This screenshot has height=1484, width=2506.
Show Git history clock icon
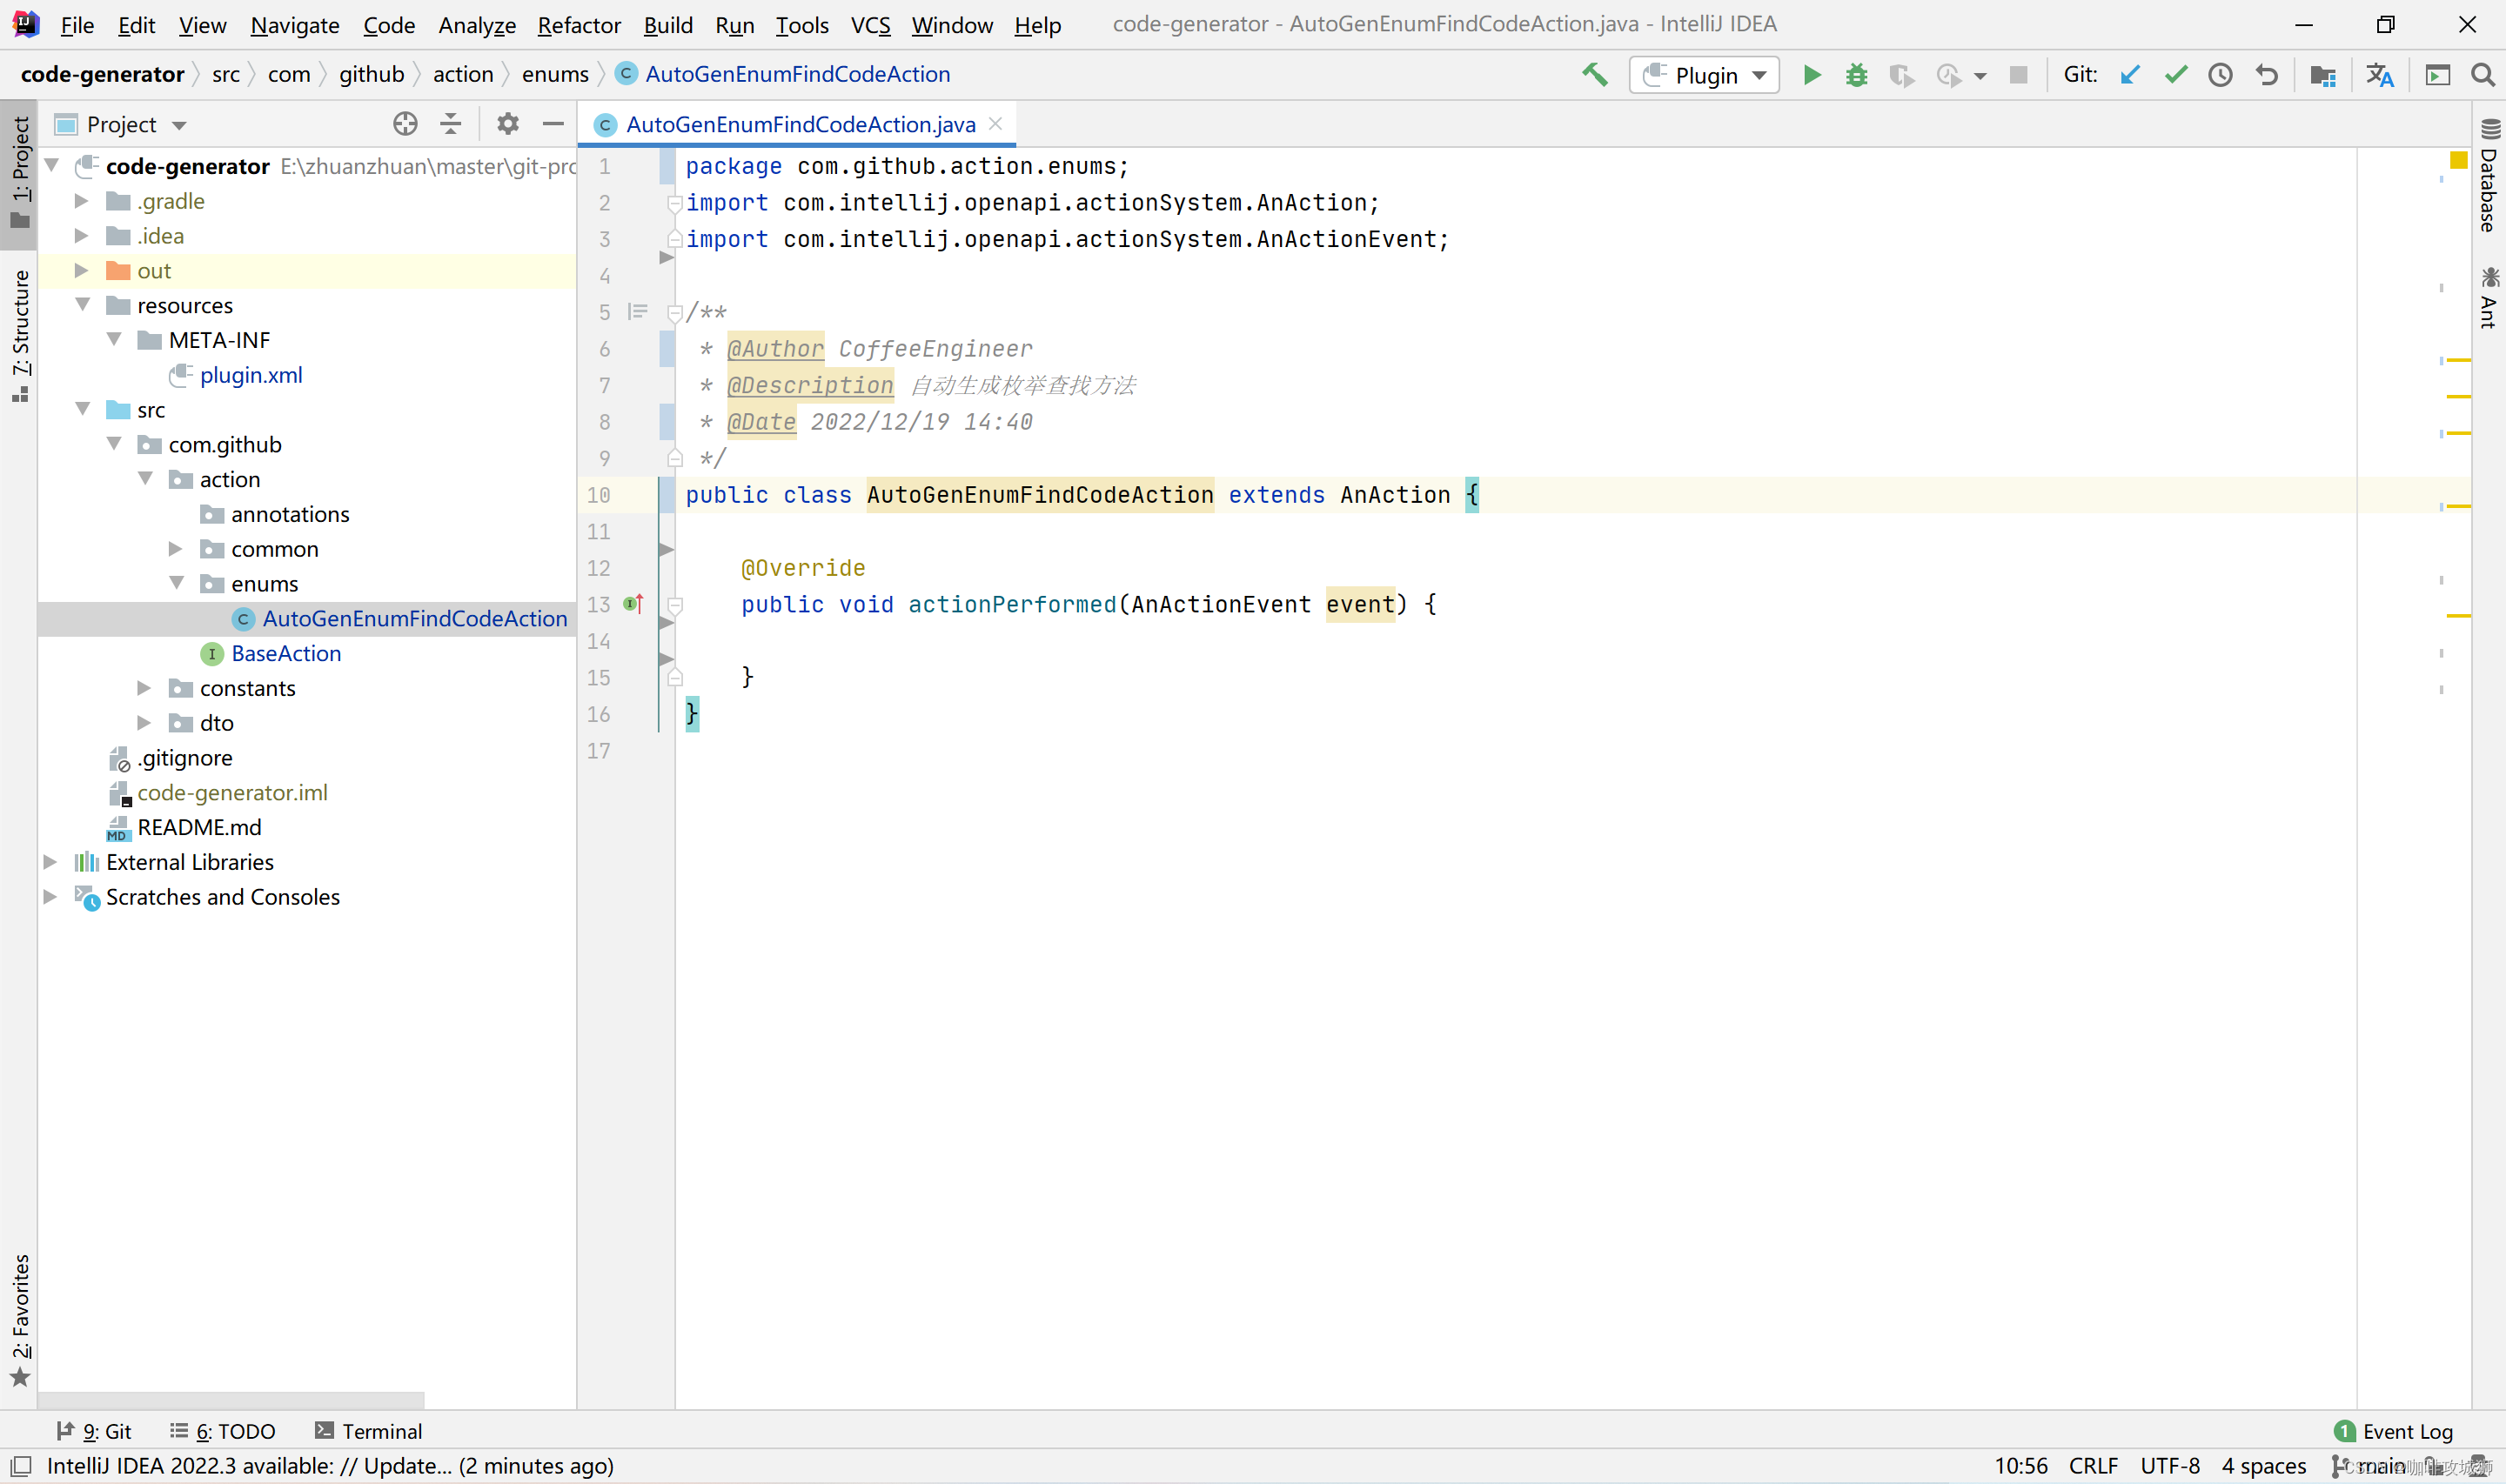pyautogui.click(x=2220, y=75)
